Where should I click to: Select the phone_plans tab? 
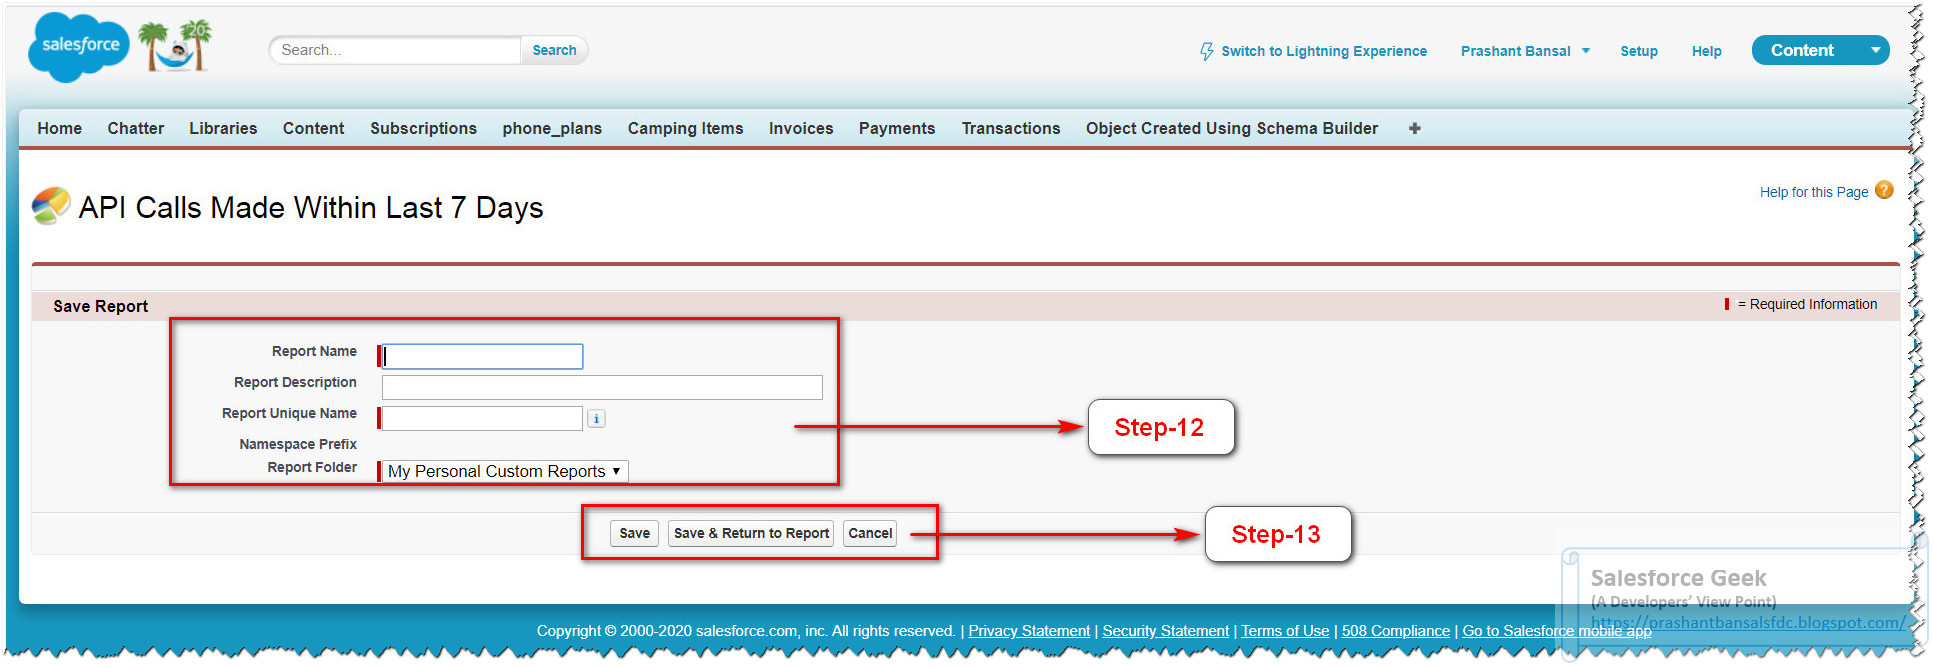click(552, 128)
